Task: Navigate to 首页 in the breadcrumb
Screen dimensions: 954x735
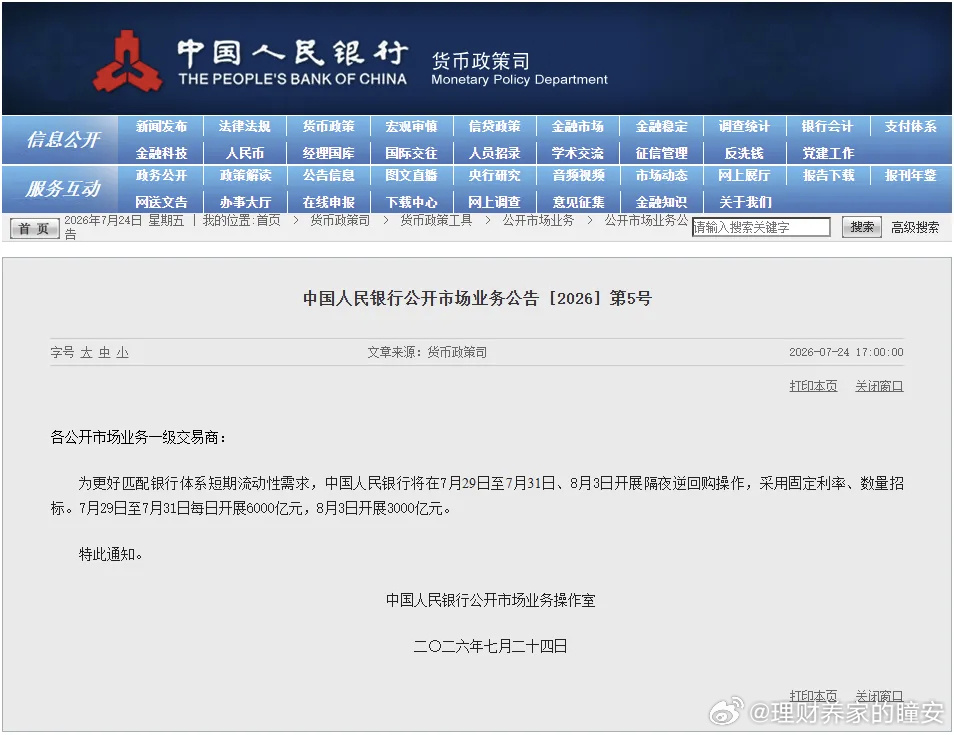Action: pyautogui.click(x=268, y=220)
